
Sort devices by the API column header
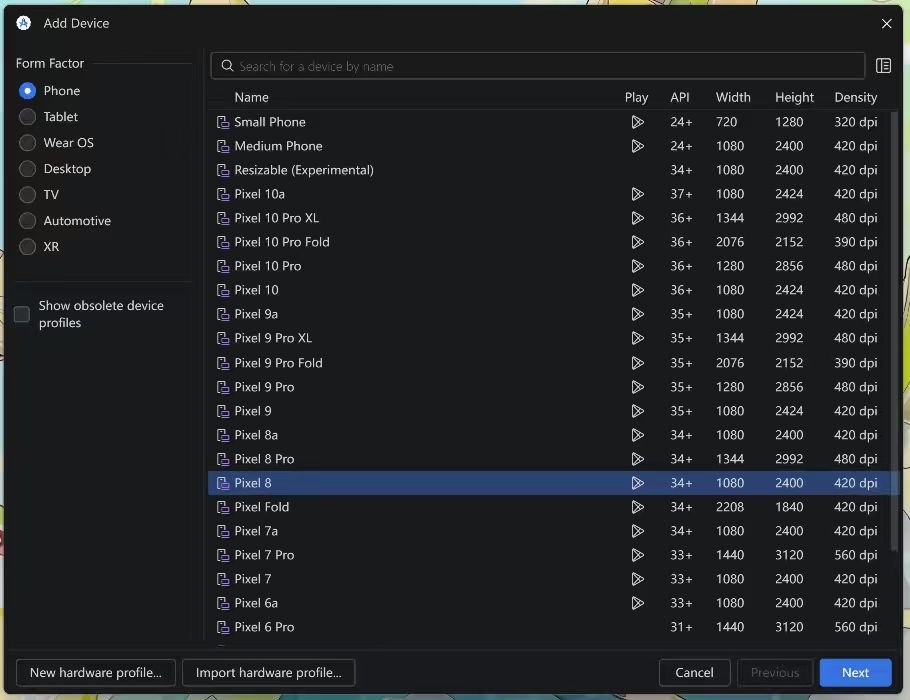point(680,97)
